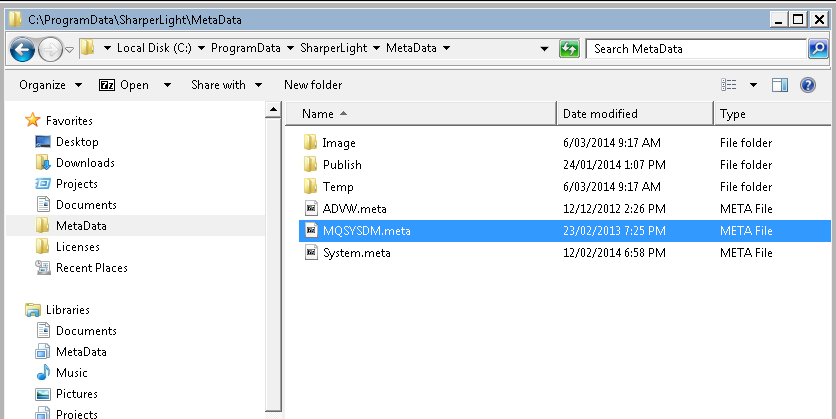Select the Temp folder icon
The width and height of the screenshot is (836, 419).
click(310, 186)
